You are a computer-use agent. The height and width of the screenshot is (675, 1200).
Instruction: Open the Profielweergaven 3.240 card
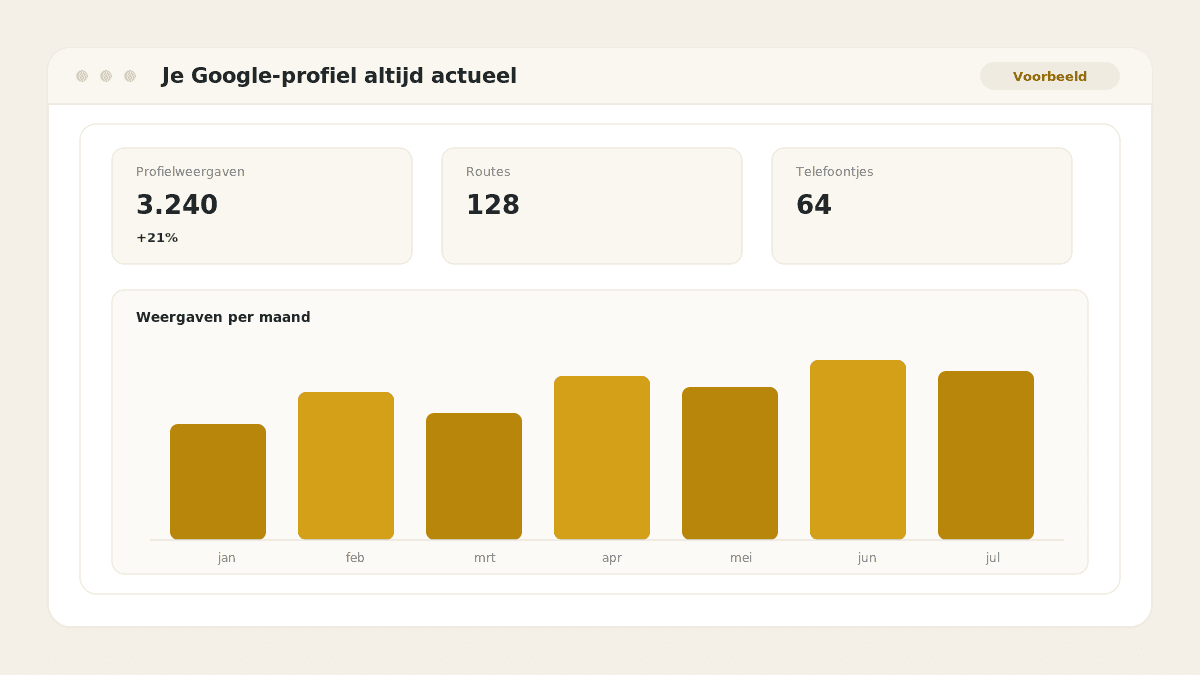262,206
